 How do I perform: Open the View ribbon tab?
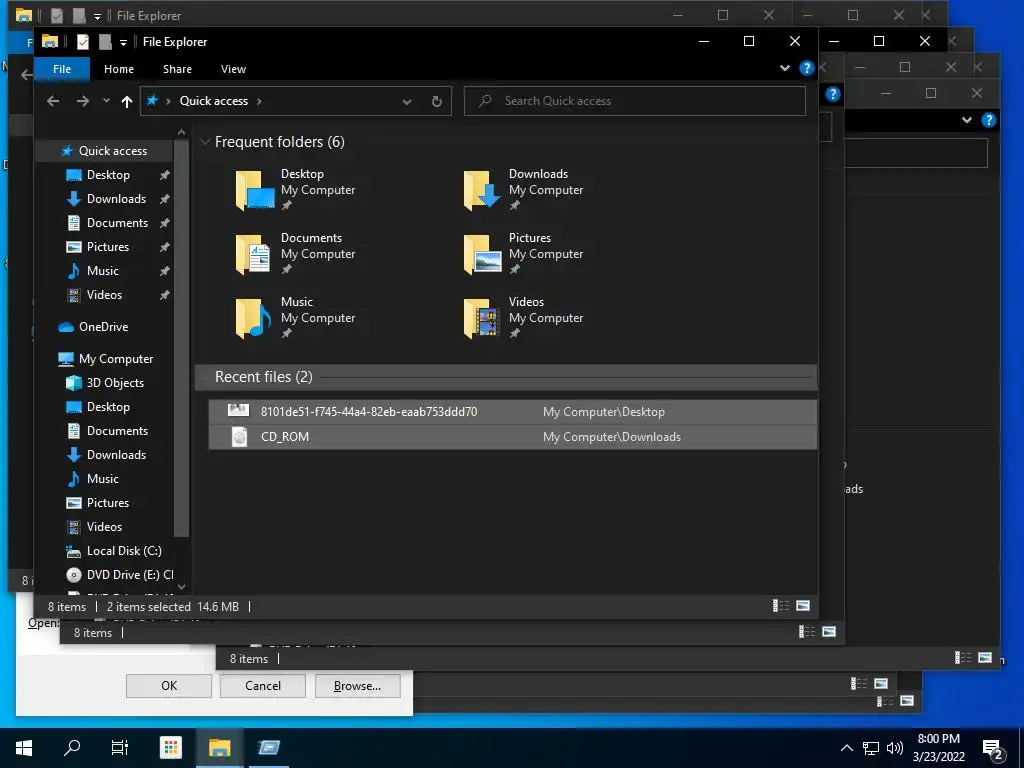[x=233, y=69]
